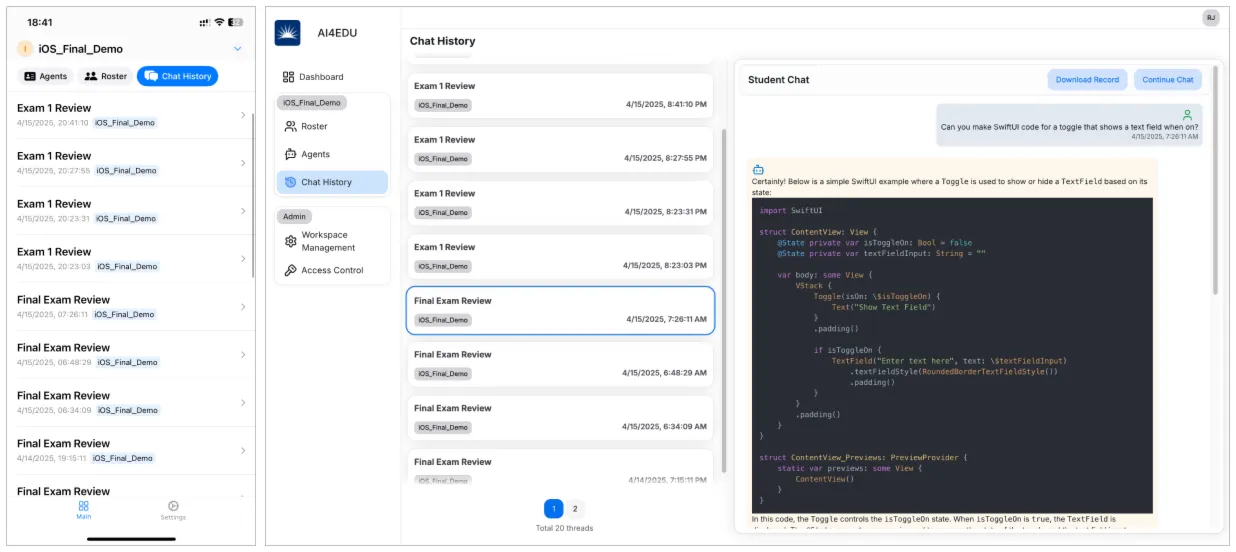This screenshot has height=552, width=1236.
Task: Open web thread Exam 1 Review 8:23:03 PM
Action: tap(560, 257)
